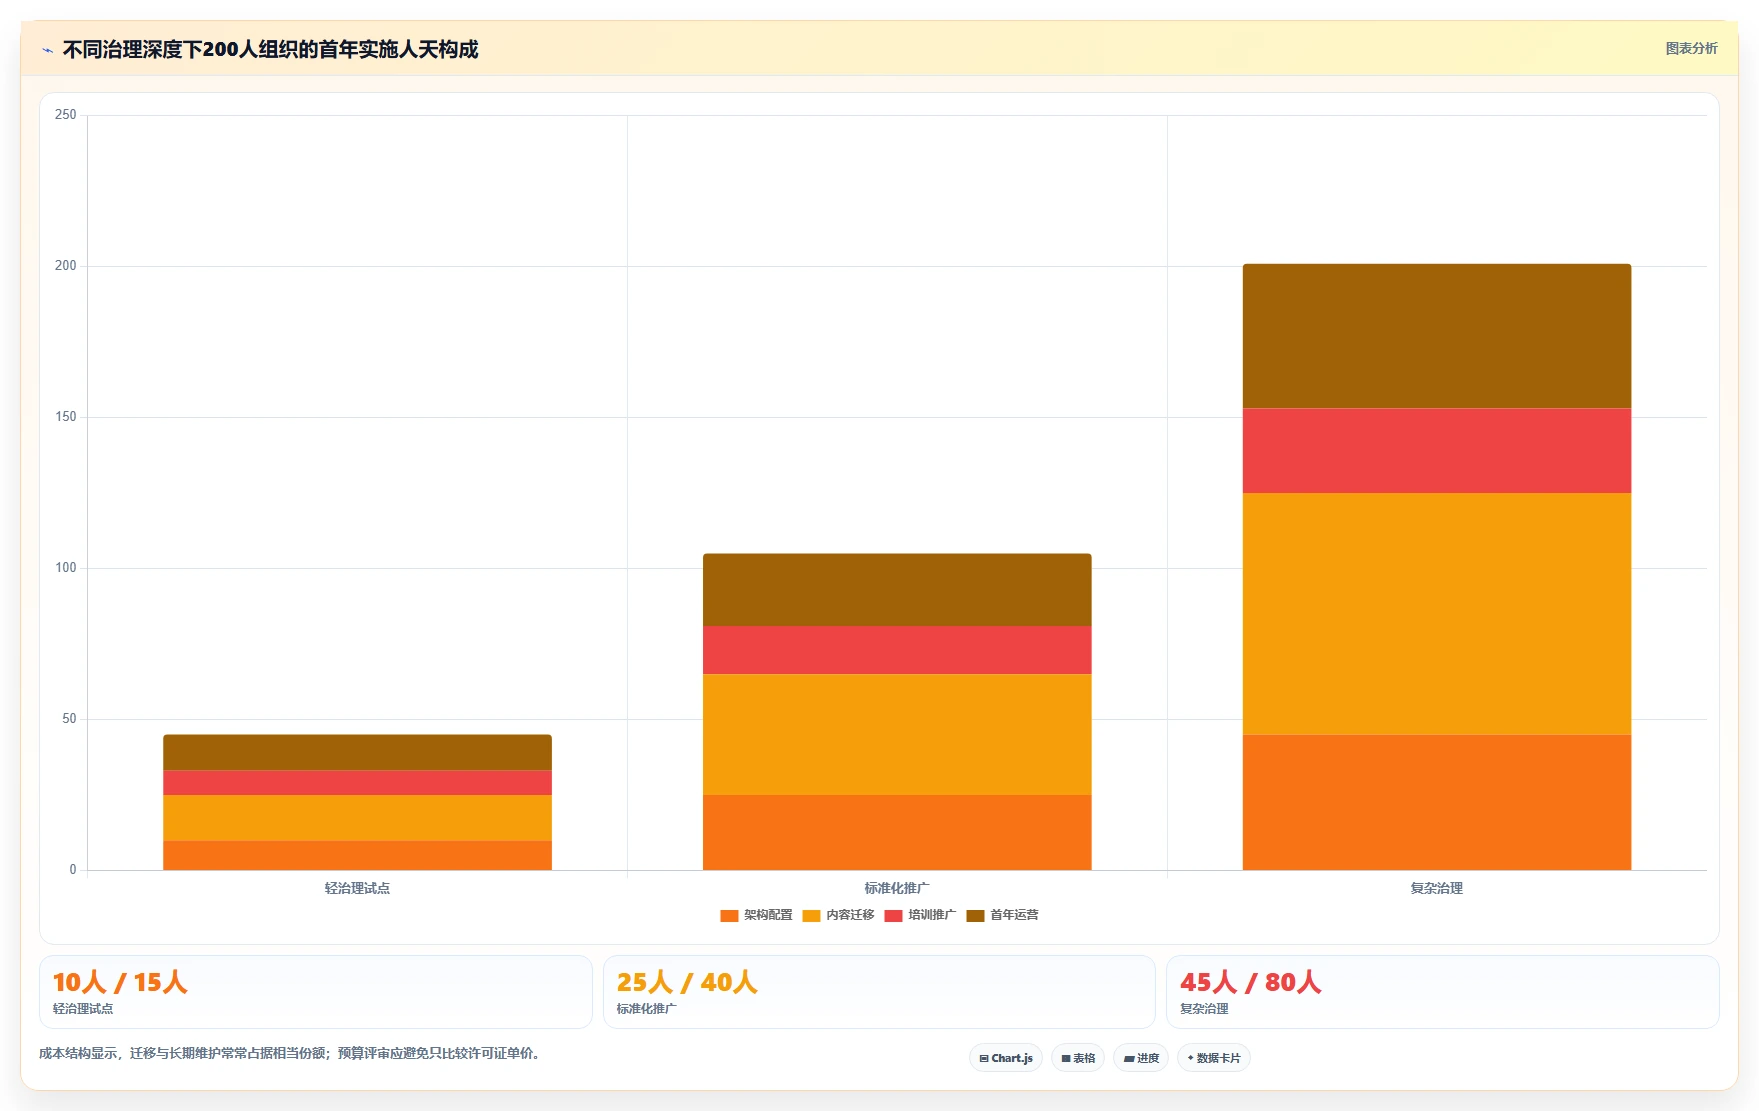Click the 复杂治理 x-axis label
The width and height of the screenshot is (1759, 1111).
[1437, 888]
